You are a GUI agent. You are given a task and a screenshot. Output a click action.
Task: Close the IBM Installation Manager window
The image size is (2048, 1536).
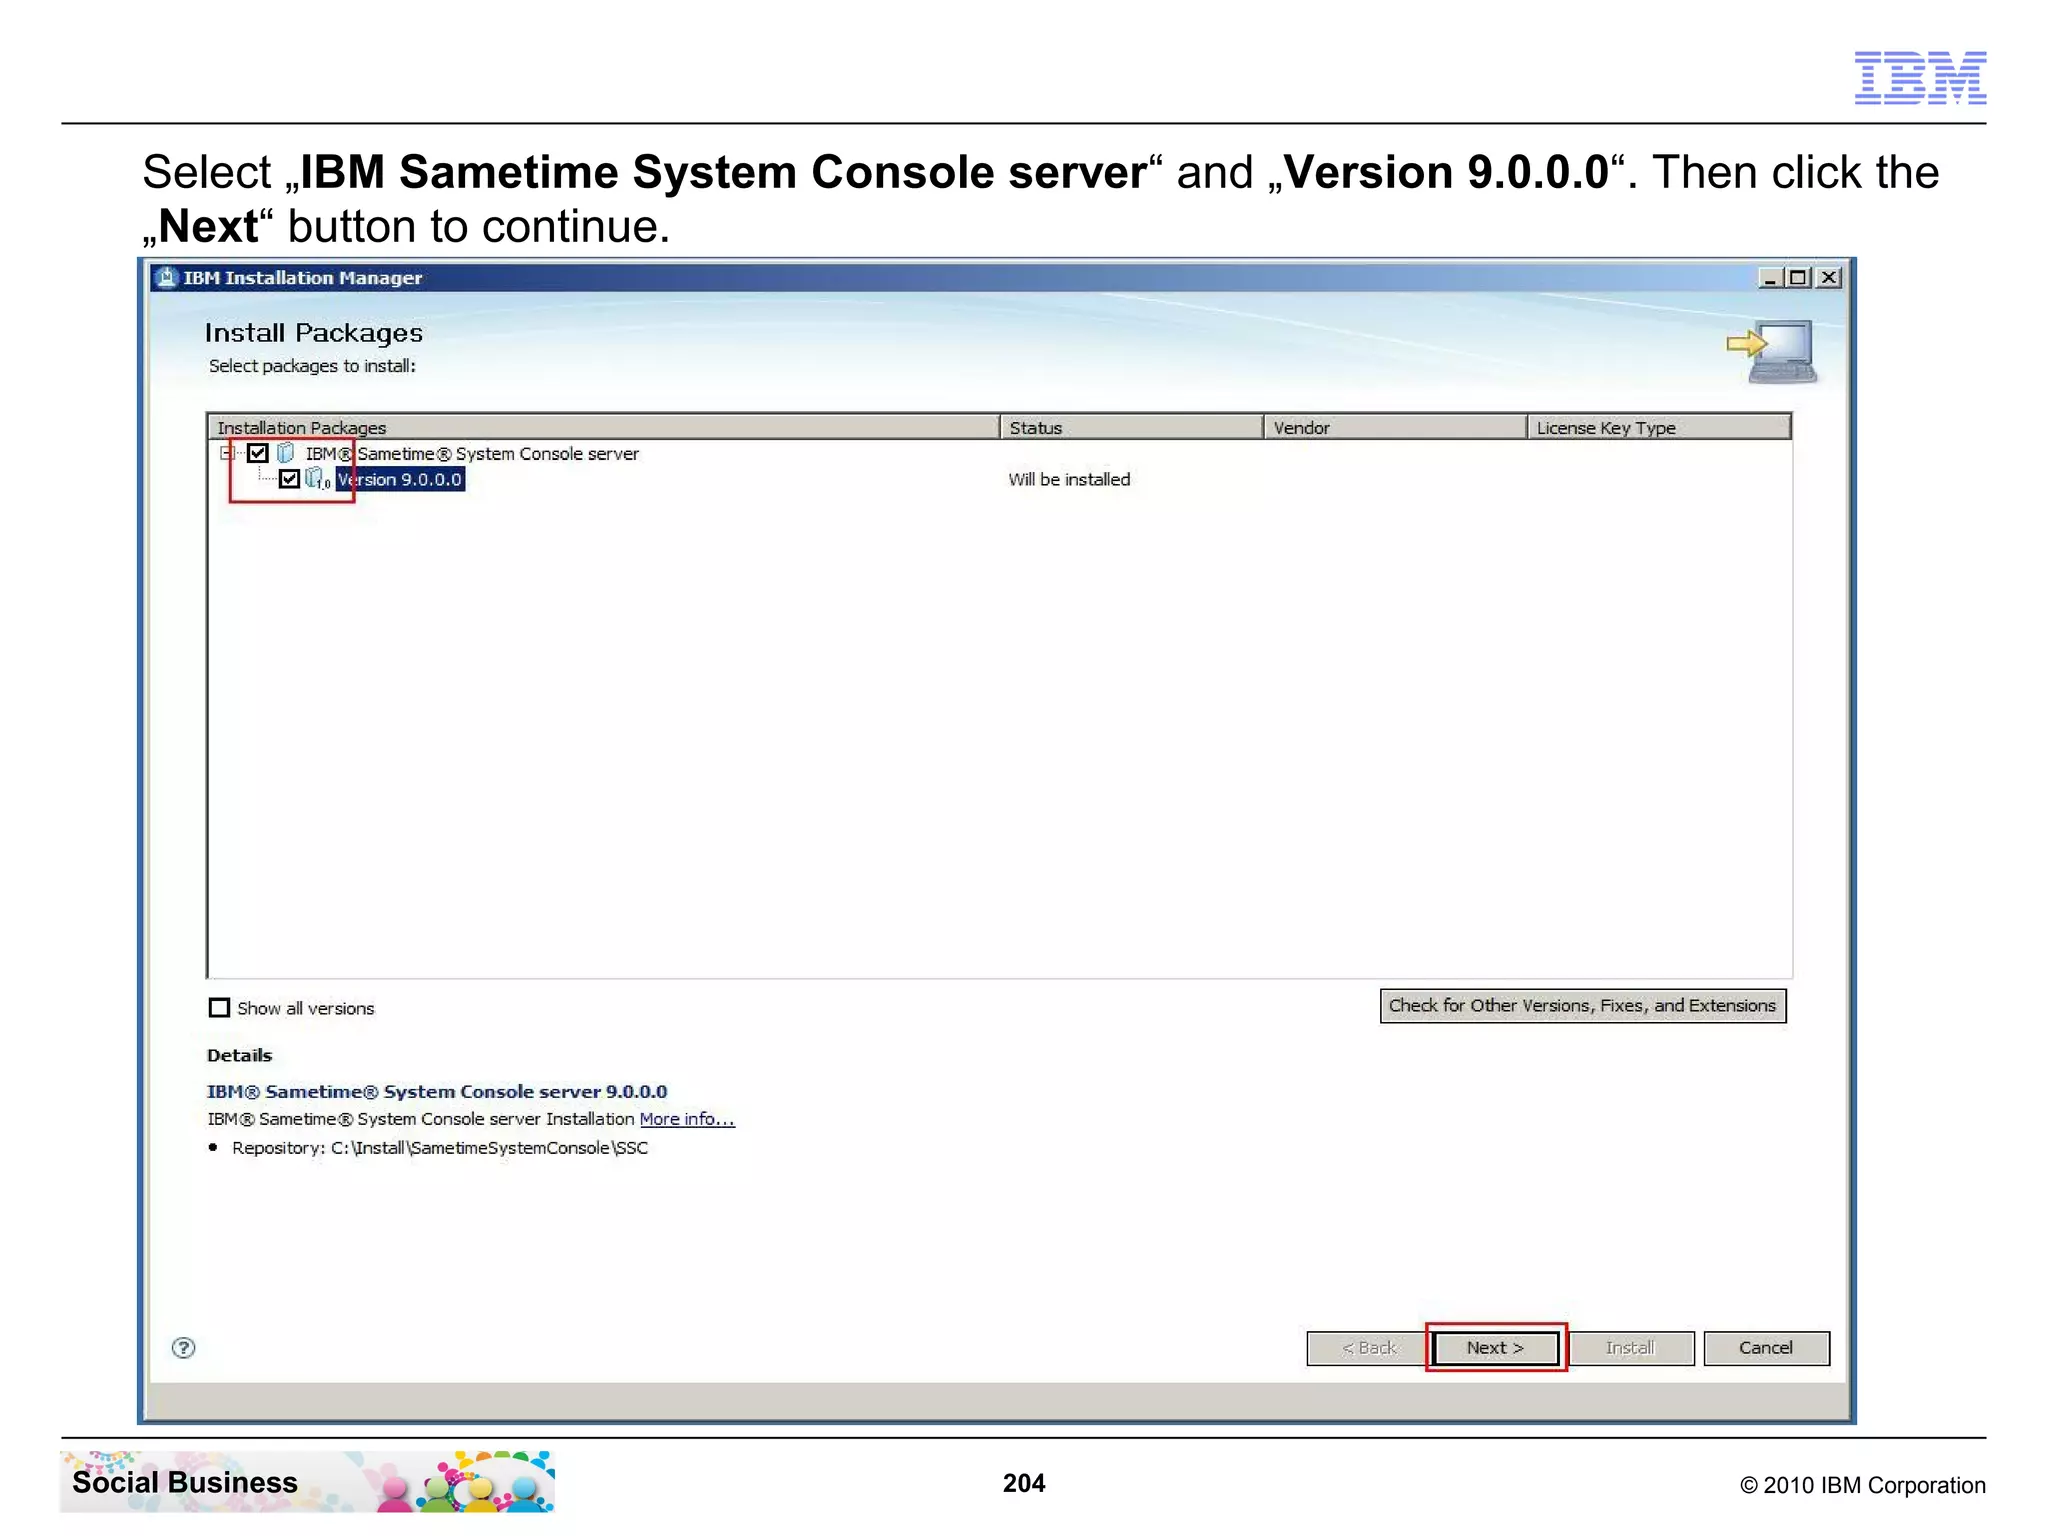1829,277
